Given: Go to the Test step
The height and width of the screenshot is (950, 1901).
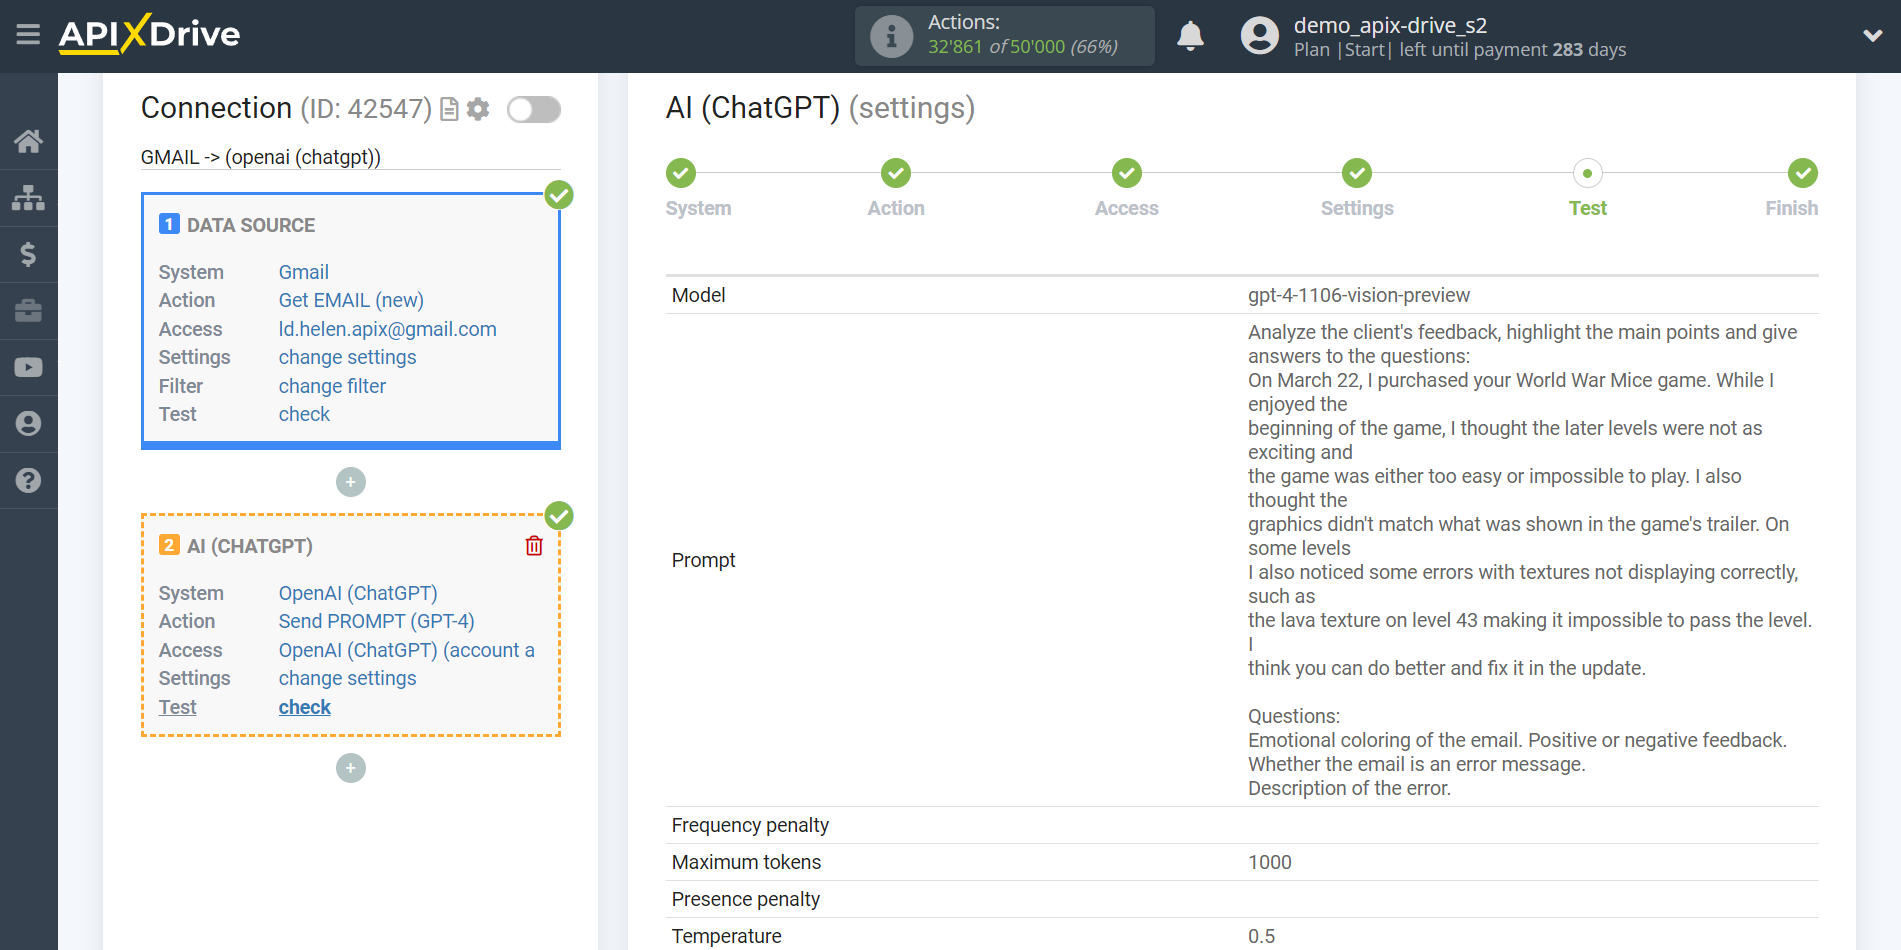Looking at the screenshot, I should [1587, 208].
